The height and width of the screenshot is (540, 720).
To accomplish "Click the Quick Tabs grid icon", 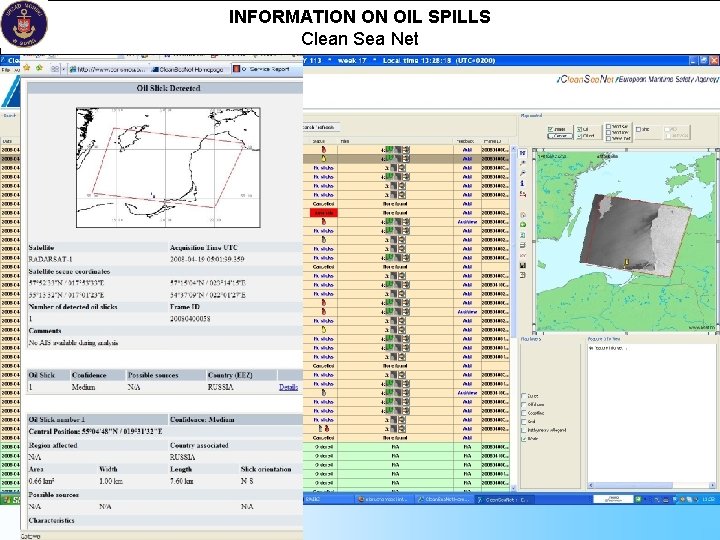I will click(x=55, y=69).
